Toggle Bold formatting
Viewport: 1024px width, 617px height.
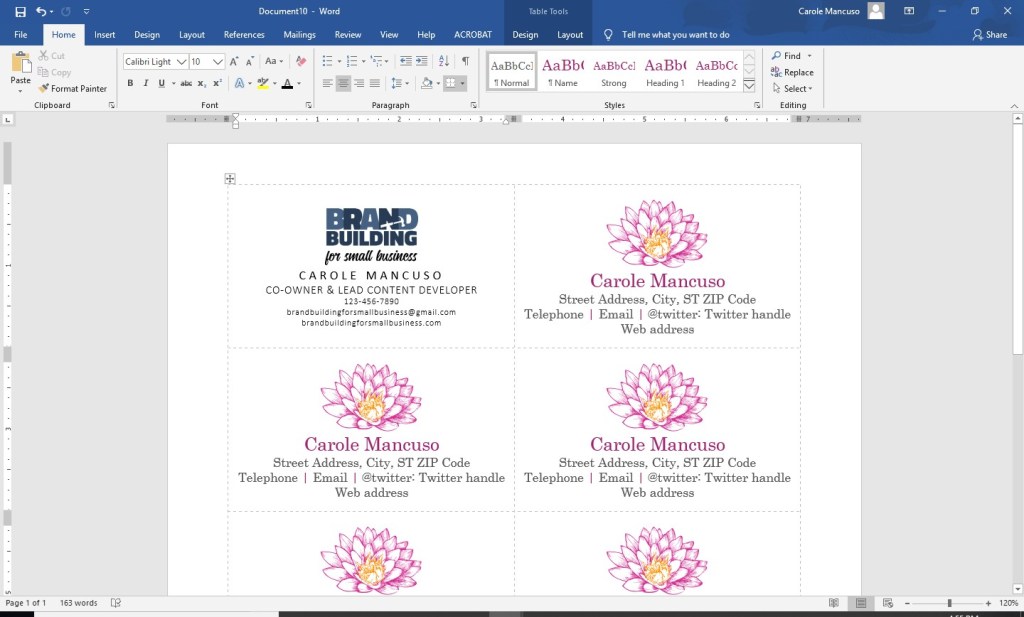pyautogui.click(x=130, y=84)
